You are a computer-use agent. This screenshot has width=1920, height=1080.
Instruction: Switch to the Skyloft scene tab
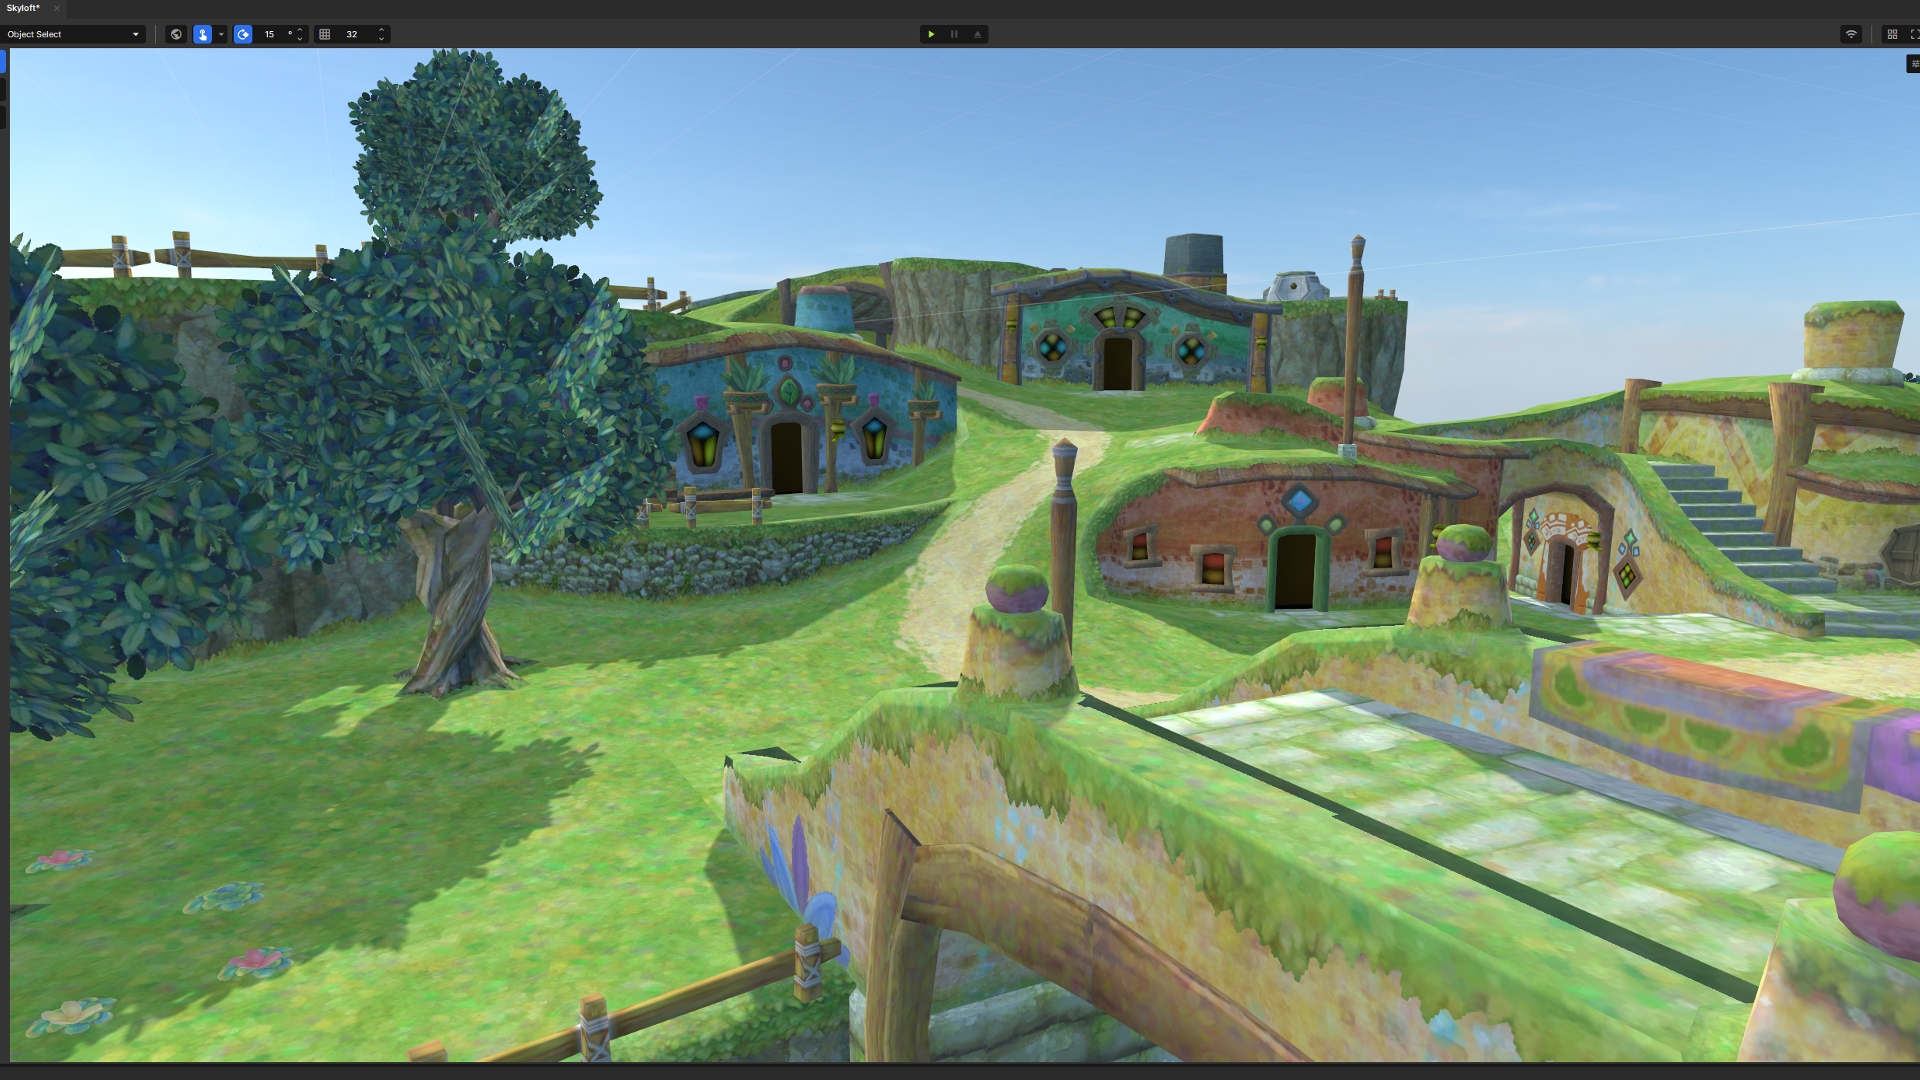(23, 8)
